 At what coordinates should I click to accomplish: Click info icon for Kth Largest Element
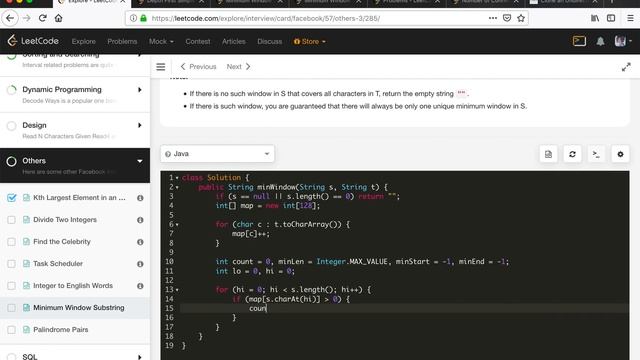140,198
